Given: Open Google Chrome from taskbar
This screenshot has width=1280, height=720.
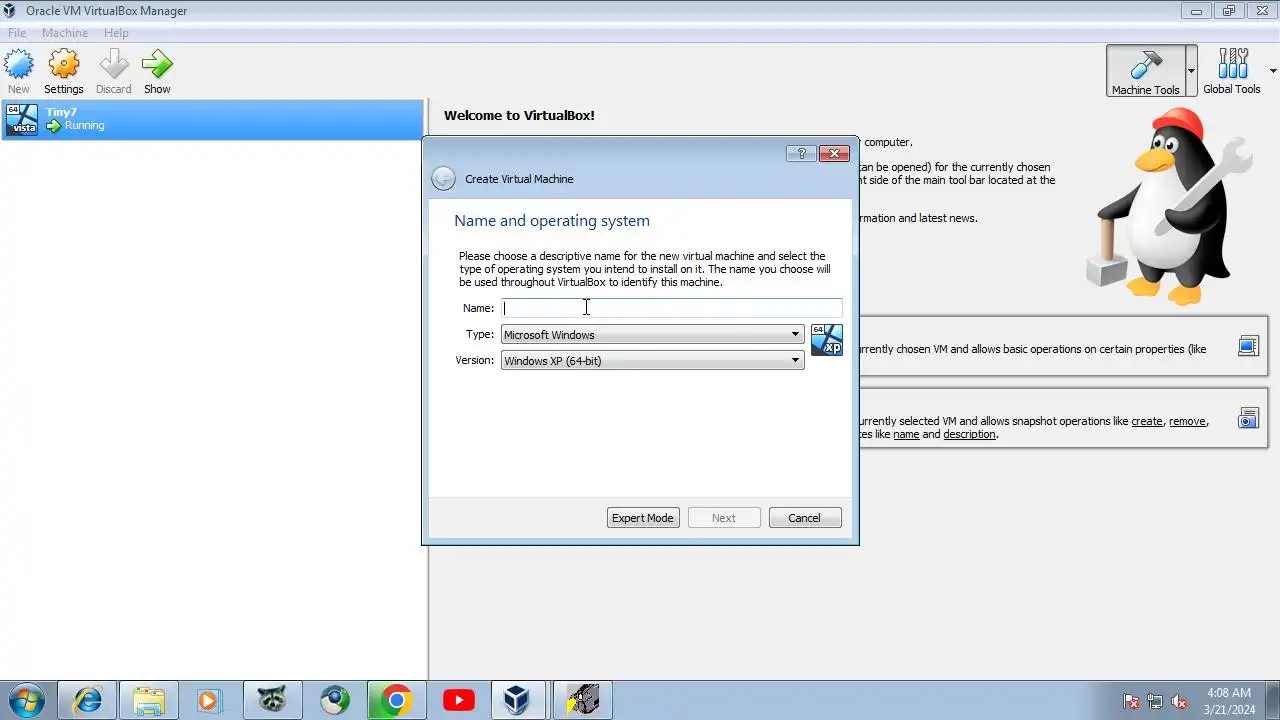Looking at the screenshot, I should coord(396,700).
